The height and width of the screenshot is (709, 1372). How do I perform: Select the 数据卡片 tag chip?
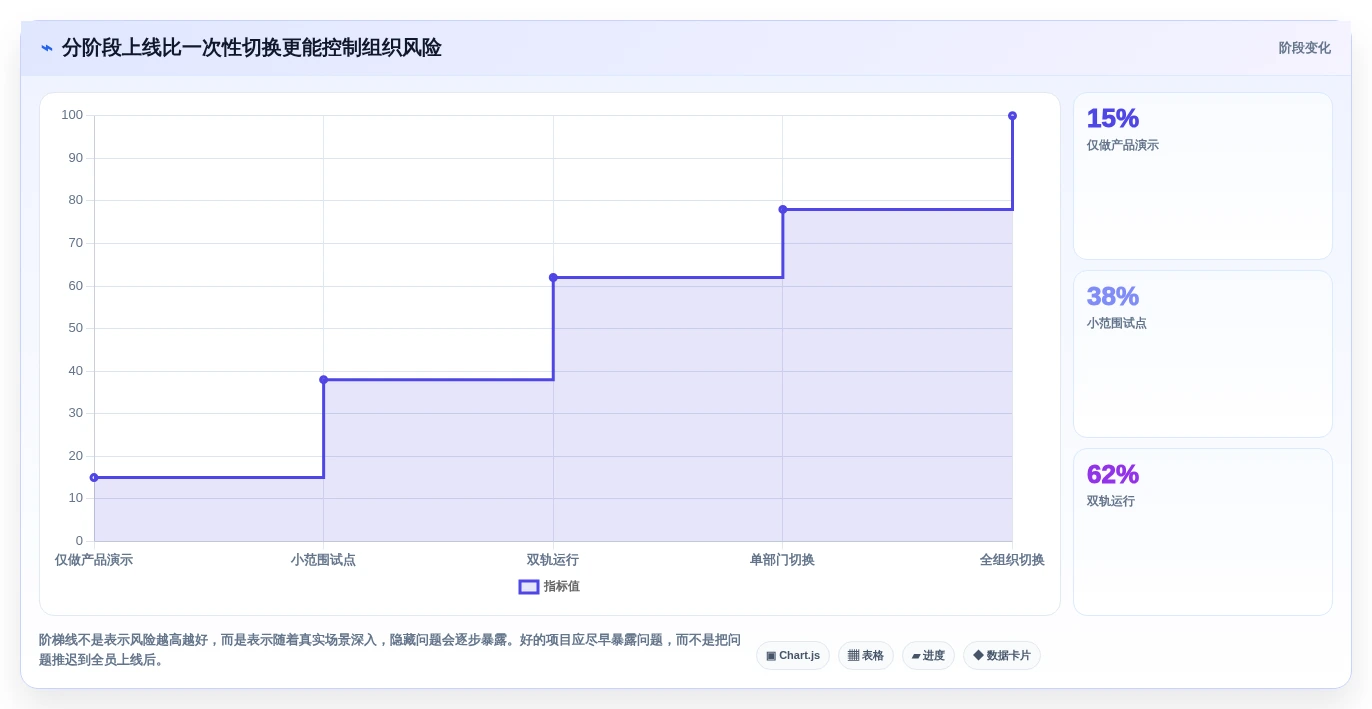click(x=1002, y=656)
